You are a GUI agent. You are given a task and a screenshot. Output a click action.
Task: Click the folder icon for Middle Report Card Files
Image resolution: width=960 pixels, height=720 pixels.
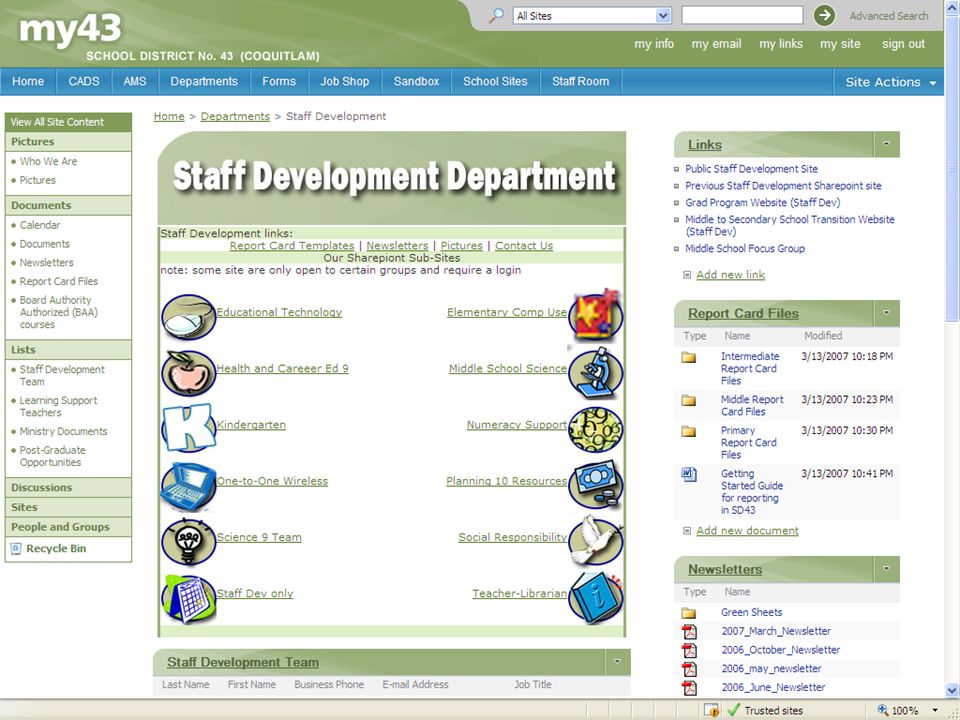coord(689,400)
